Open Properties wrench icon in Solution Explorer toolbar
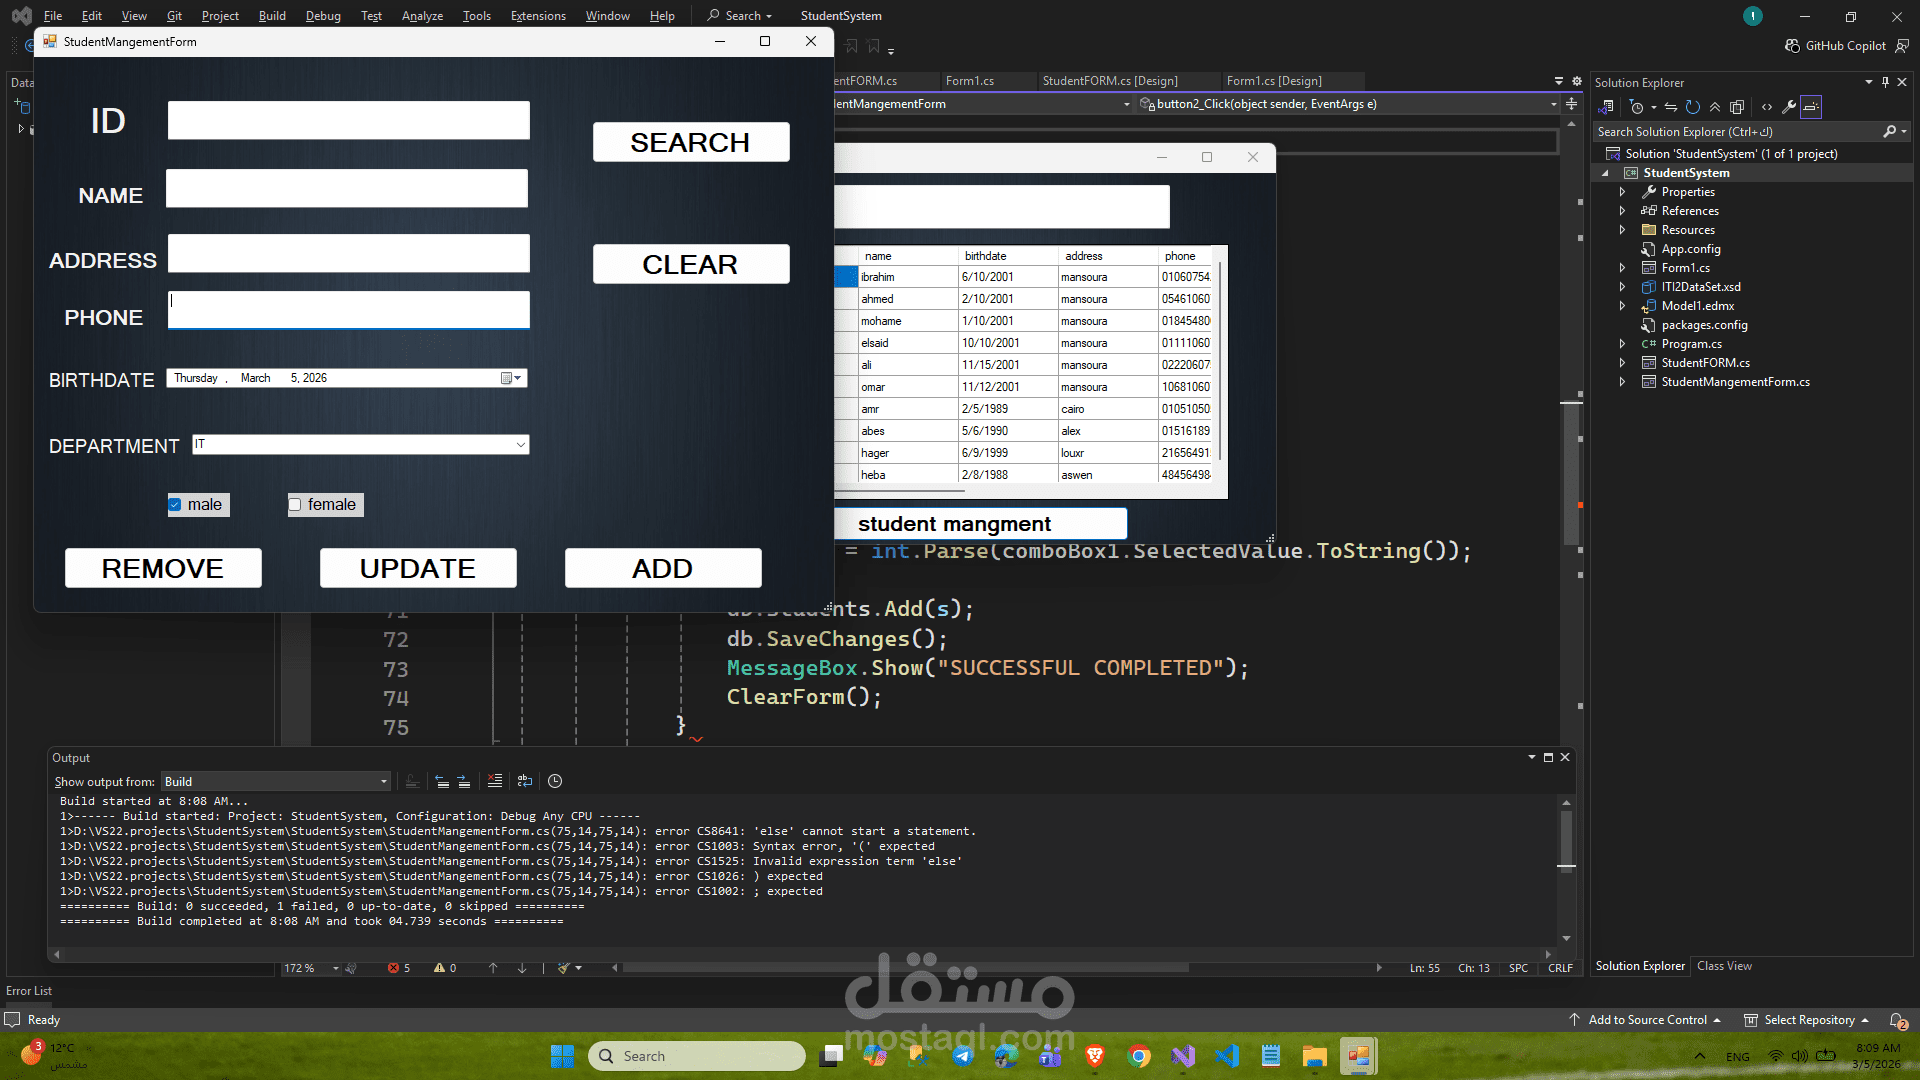The height and width of the screenshot is (1080, 1920). 1789,107
